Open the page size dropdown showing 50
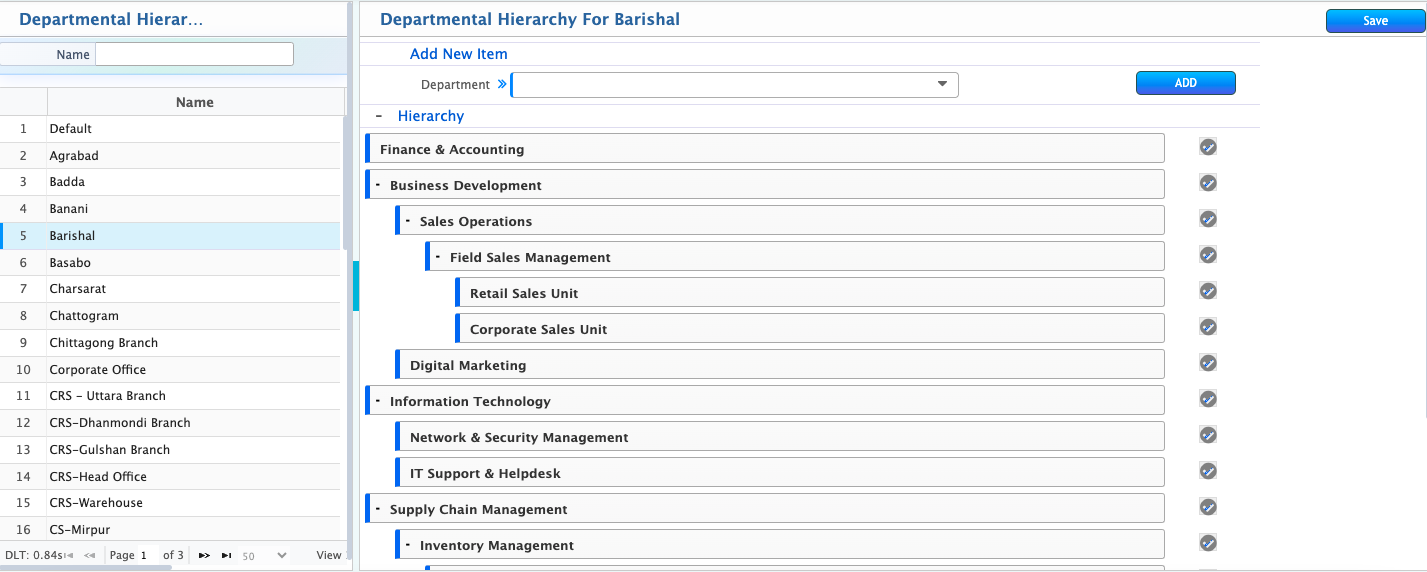 [x=264, y=555]
